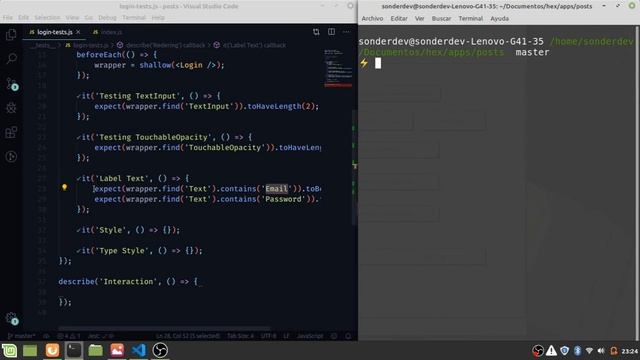
Task: Click the lightbulb quick-fix icon in the gutter
Action: 64,187
